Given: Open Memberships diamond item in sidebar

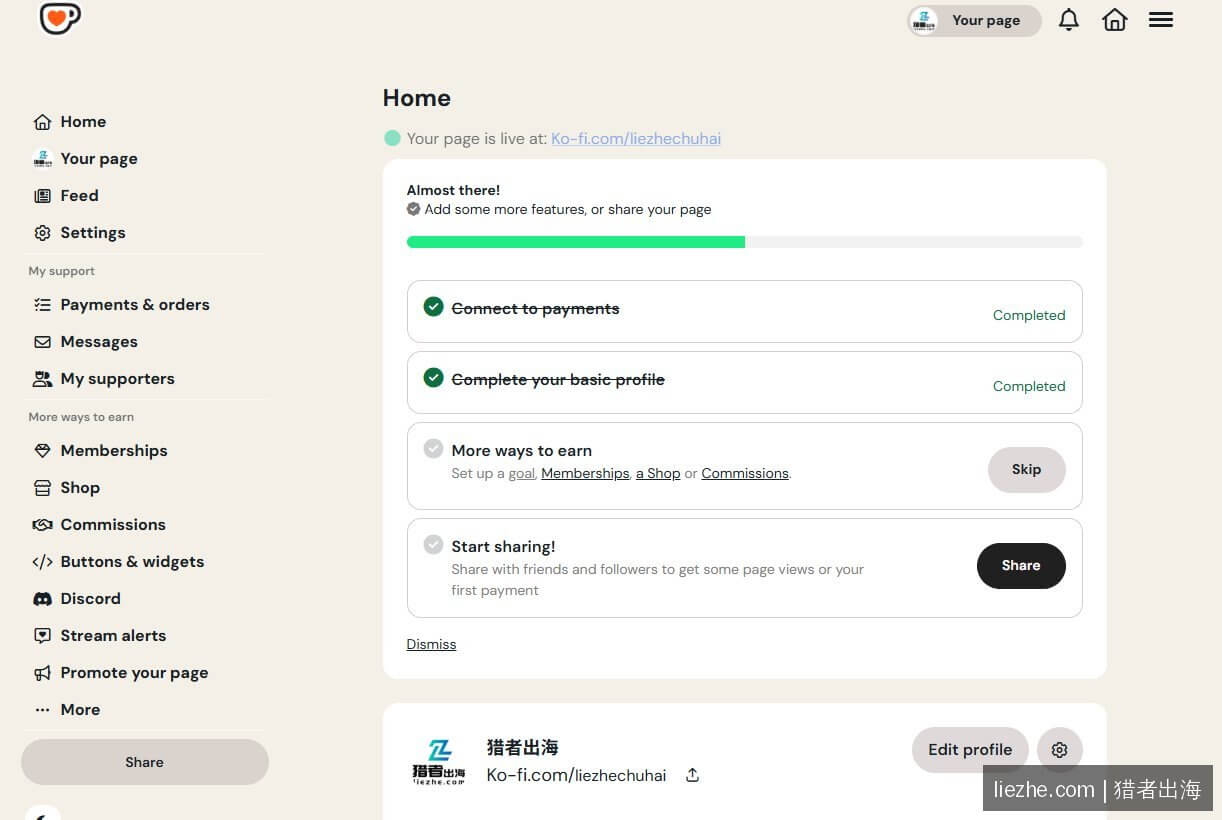Looking at the screenshot, I should pos(100,450).
